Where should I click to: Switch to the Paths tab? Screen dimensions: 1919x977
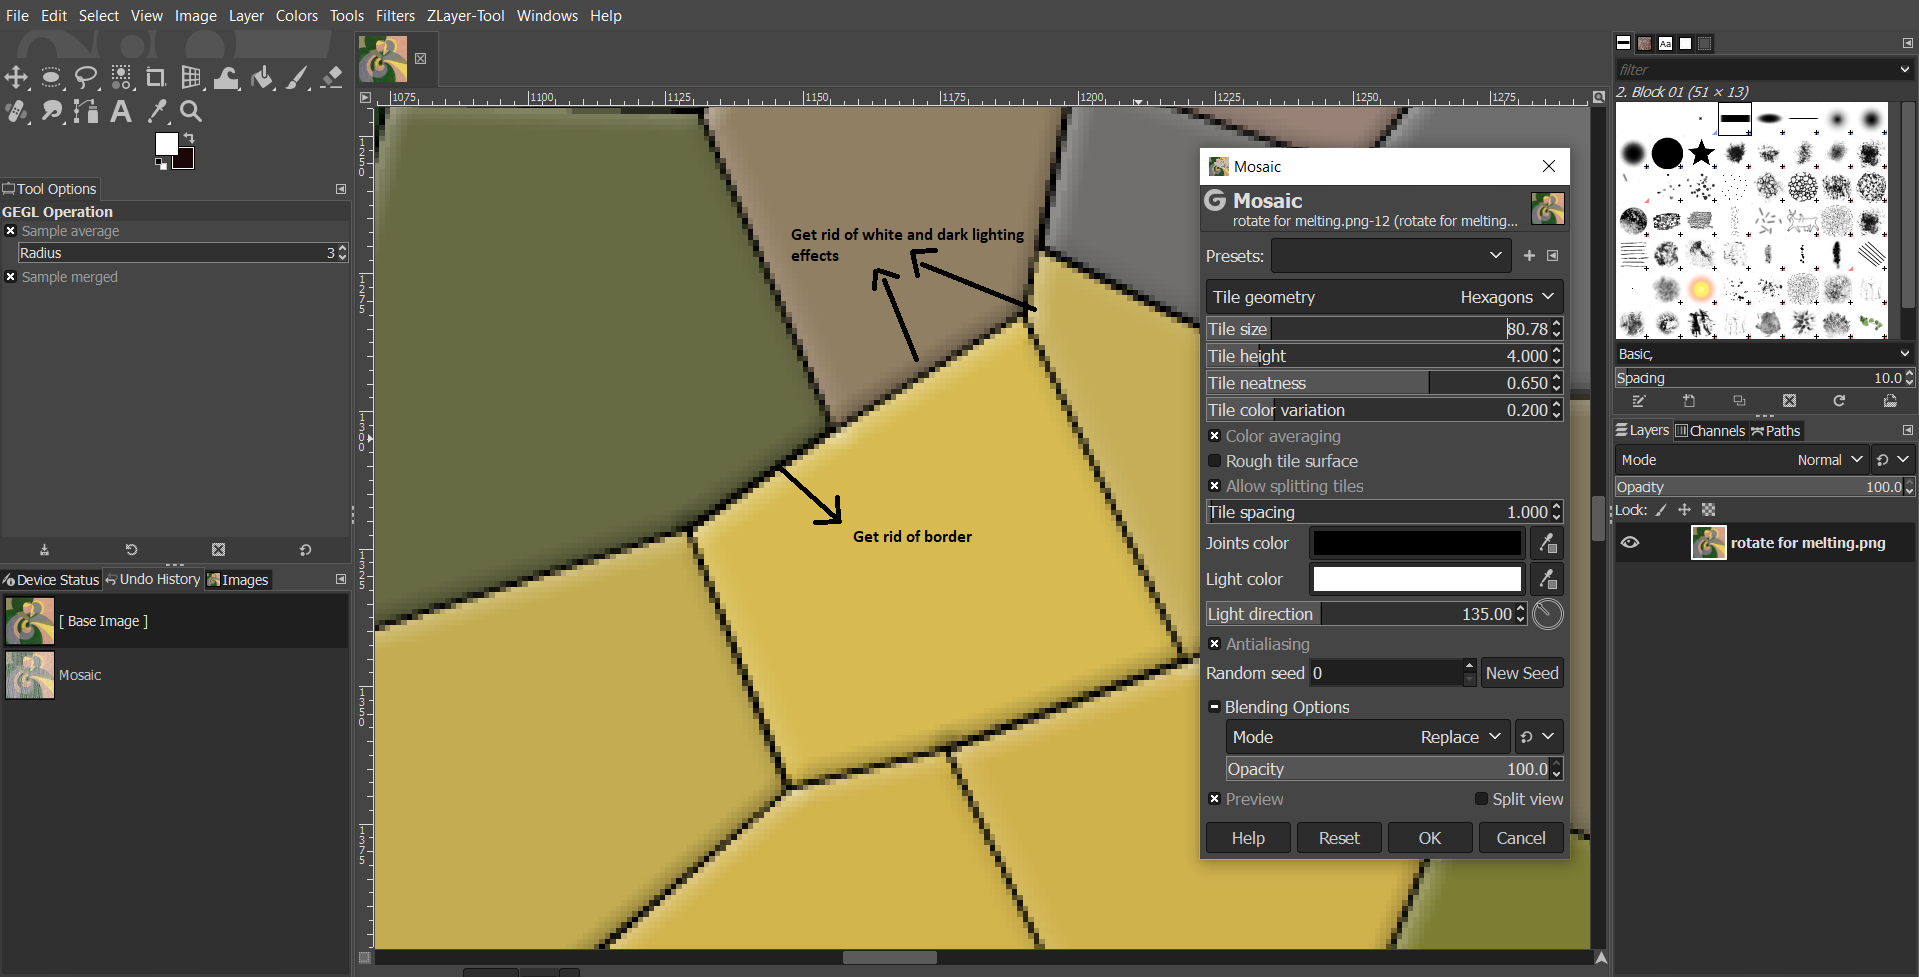pyautogui.click(x=1775, y=431)
